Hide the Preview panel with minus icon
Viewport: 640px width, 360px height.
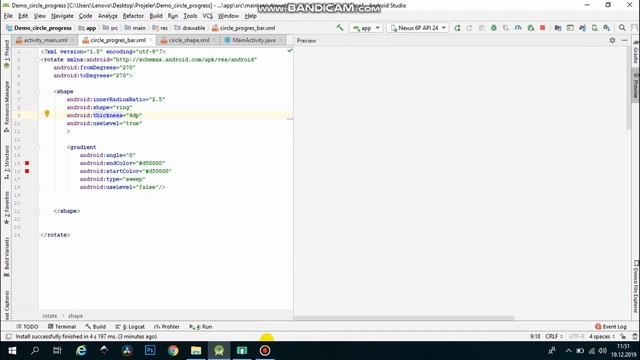624,40
